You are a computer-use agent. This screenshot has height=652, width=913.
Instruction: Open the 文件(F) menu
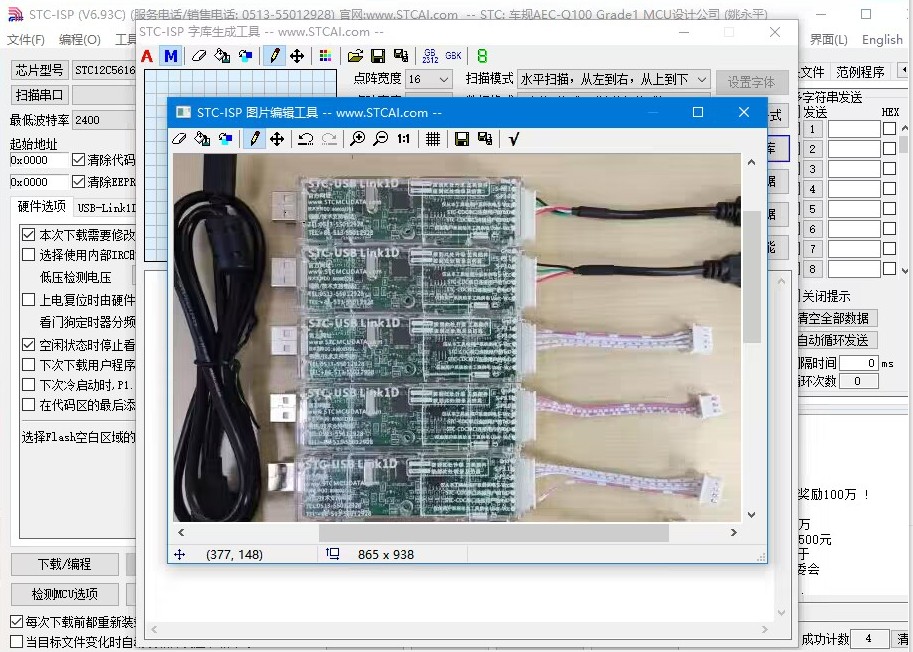click(x=26, y=40)
